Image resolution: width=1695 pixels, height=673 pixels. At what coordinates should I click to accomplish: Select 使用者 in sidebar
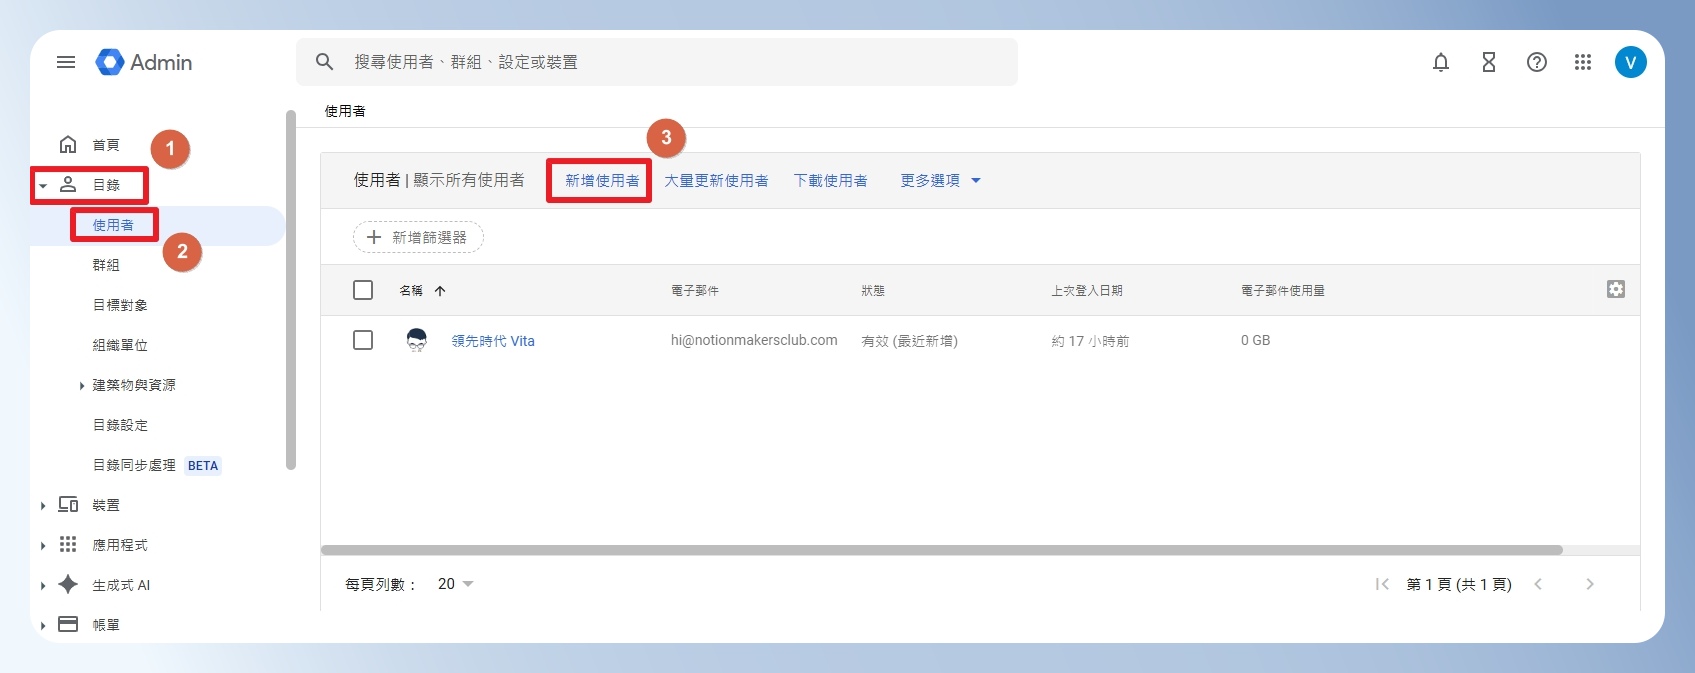(113, 225)
